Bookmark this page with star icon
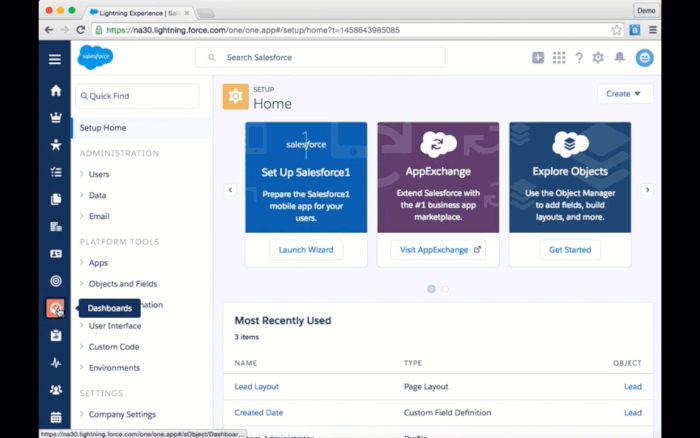Image resolution: width=700 pixels, height=438 pixels. (617, 30)
